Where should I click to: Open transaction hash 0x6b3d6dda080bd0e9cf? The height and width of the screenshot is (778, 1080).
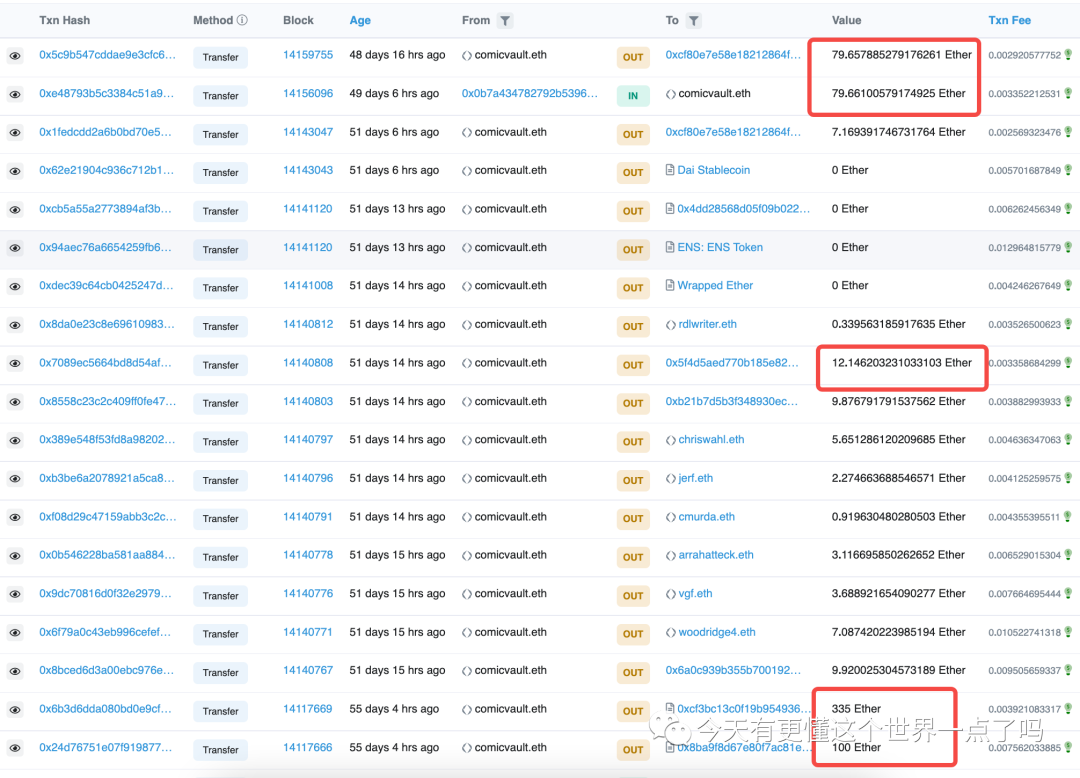(105, 708)
